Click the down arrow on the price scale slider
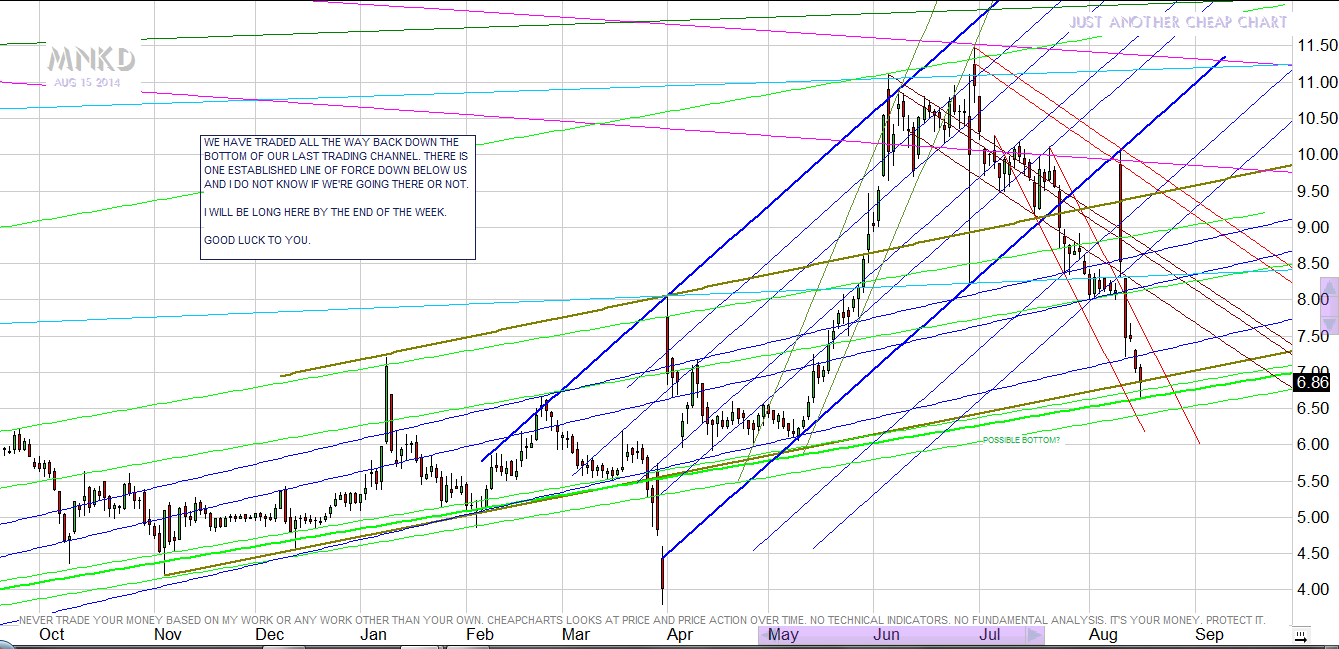 coord(1329,324)
